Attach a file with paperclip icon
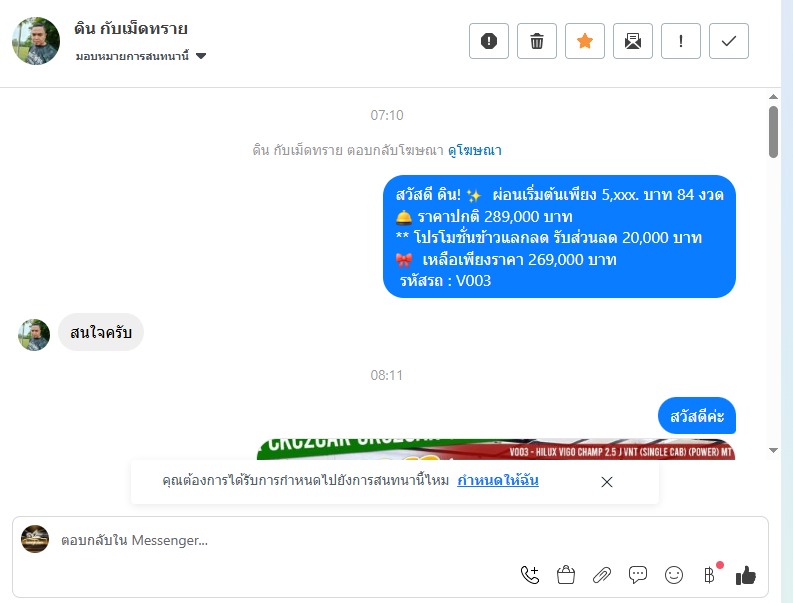Image resolution: width=793 pixels, height=603 pixels. (602, 575)
